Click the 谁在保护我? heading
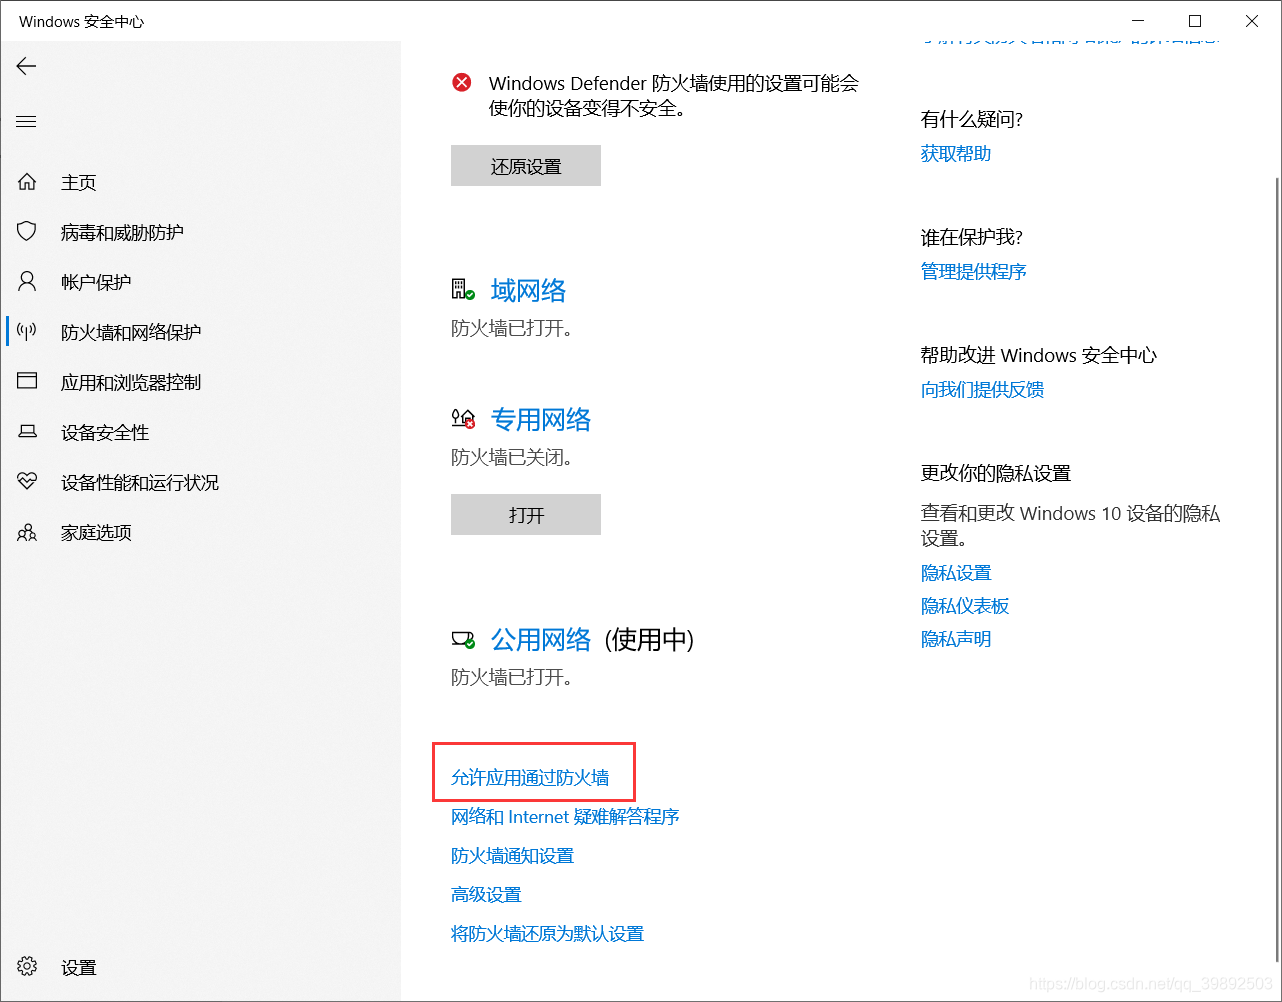 click(972, 238)
